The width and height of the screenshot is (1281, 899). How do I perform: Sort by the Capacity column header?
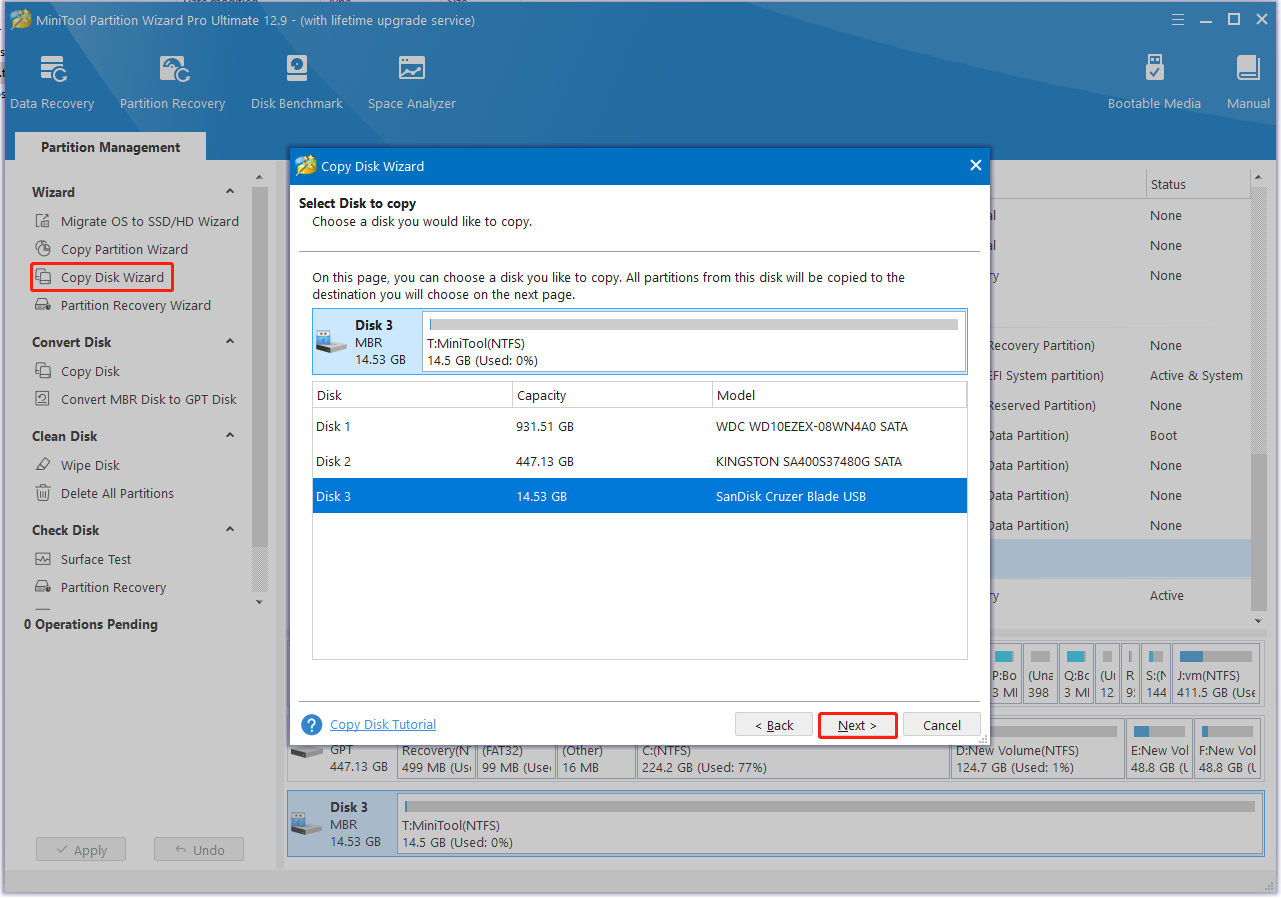[612, 395]
